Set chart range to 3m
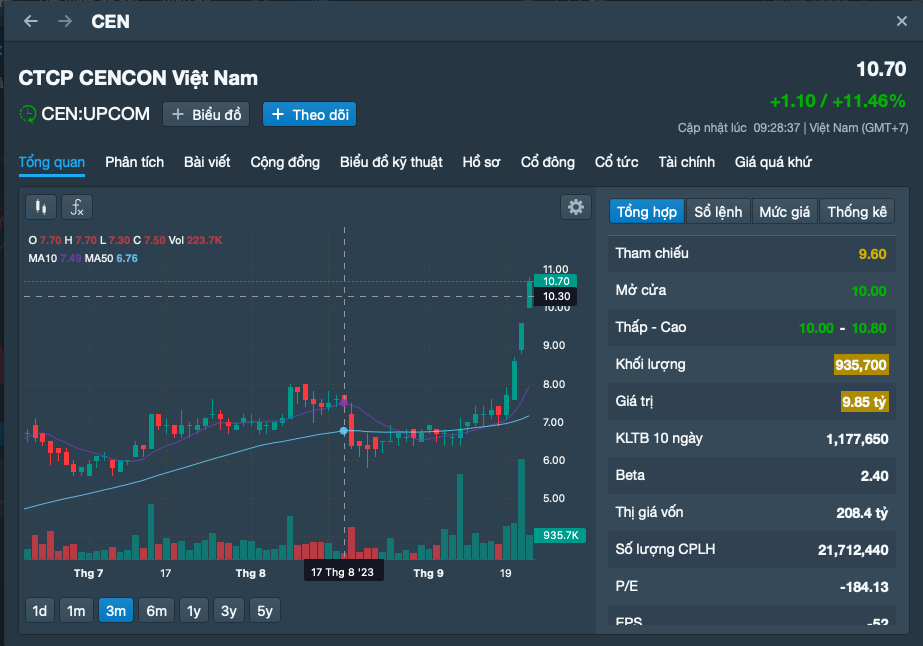The image size is (923, 646). tap(116, 611)
